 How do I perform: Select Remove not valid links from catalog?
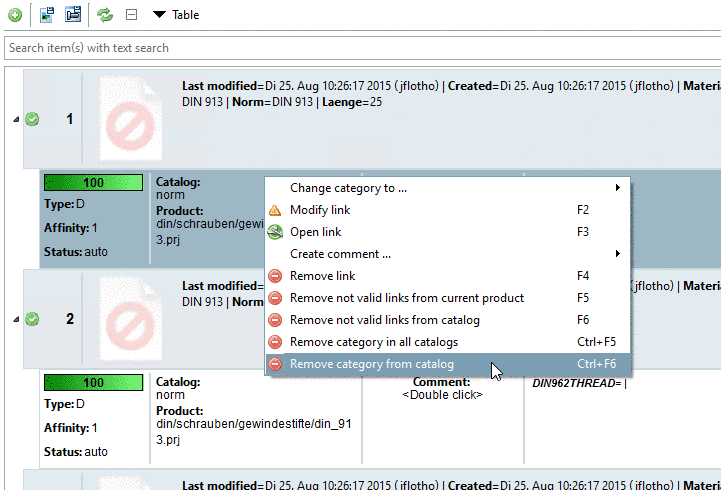(447, 320)
